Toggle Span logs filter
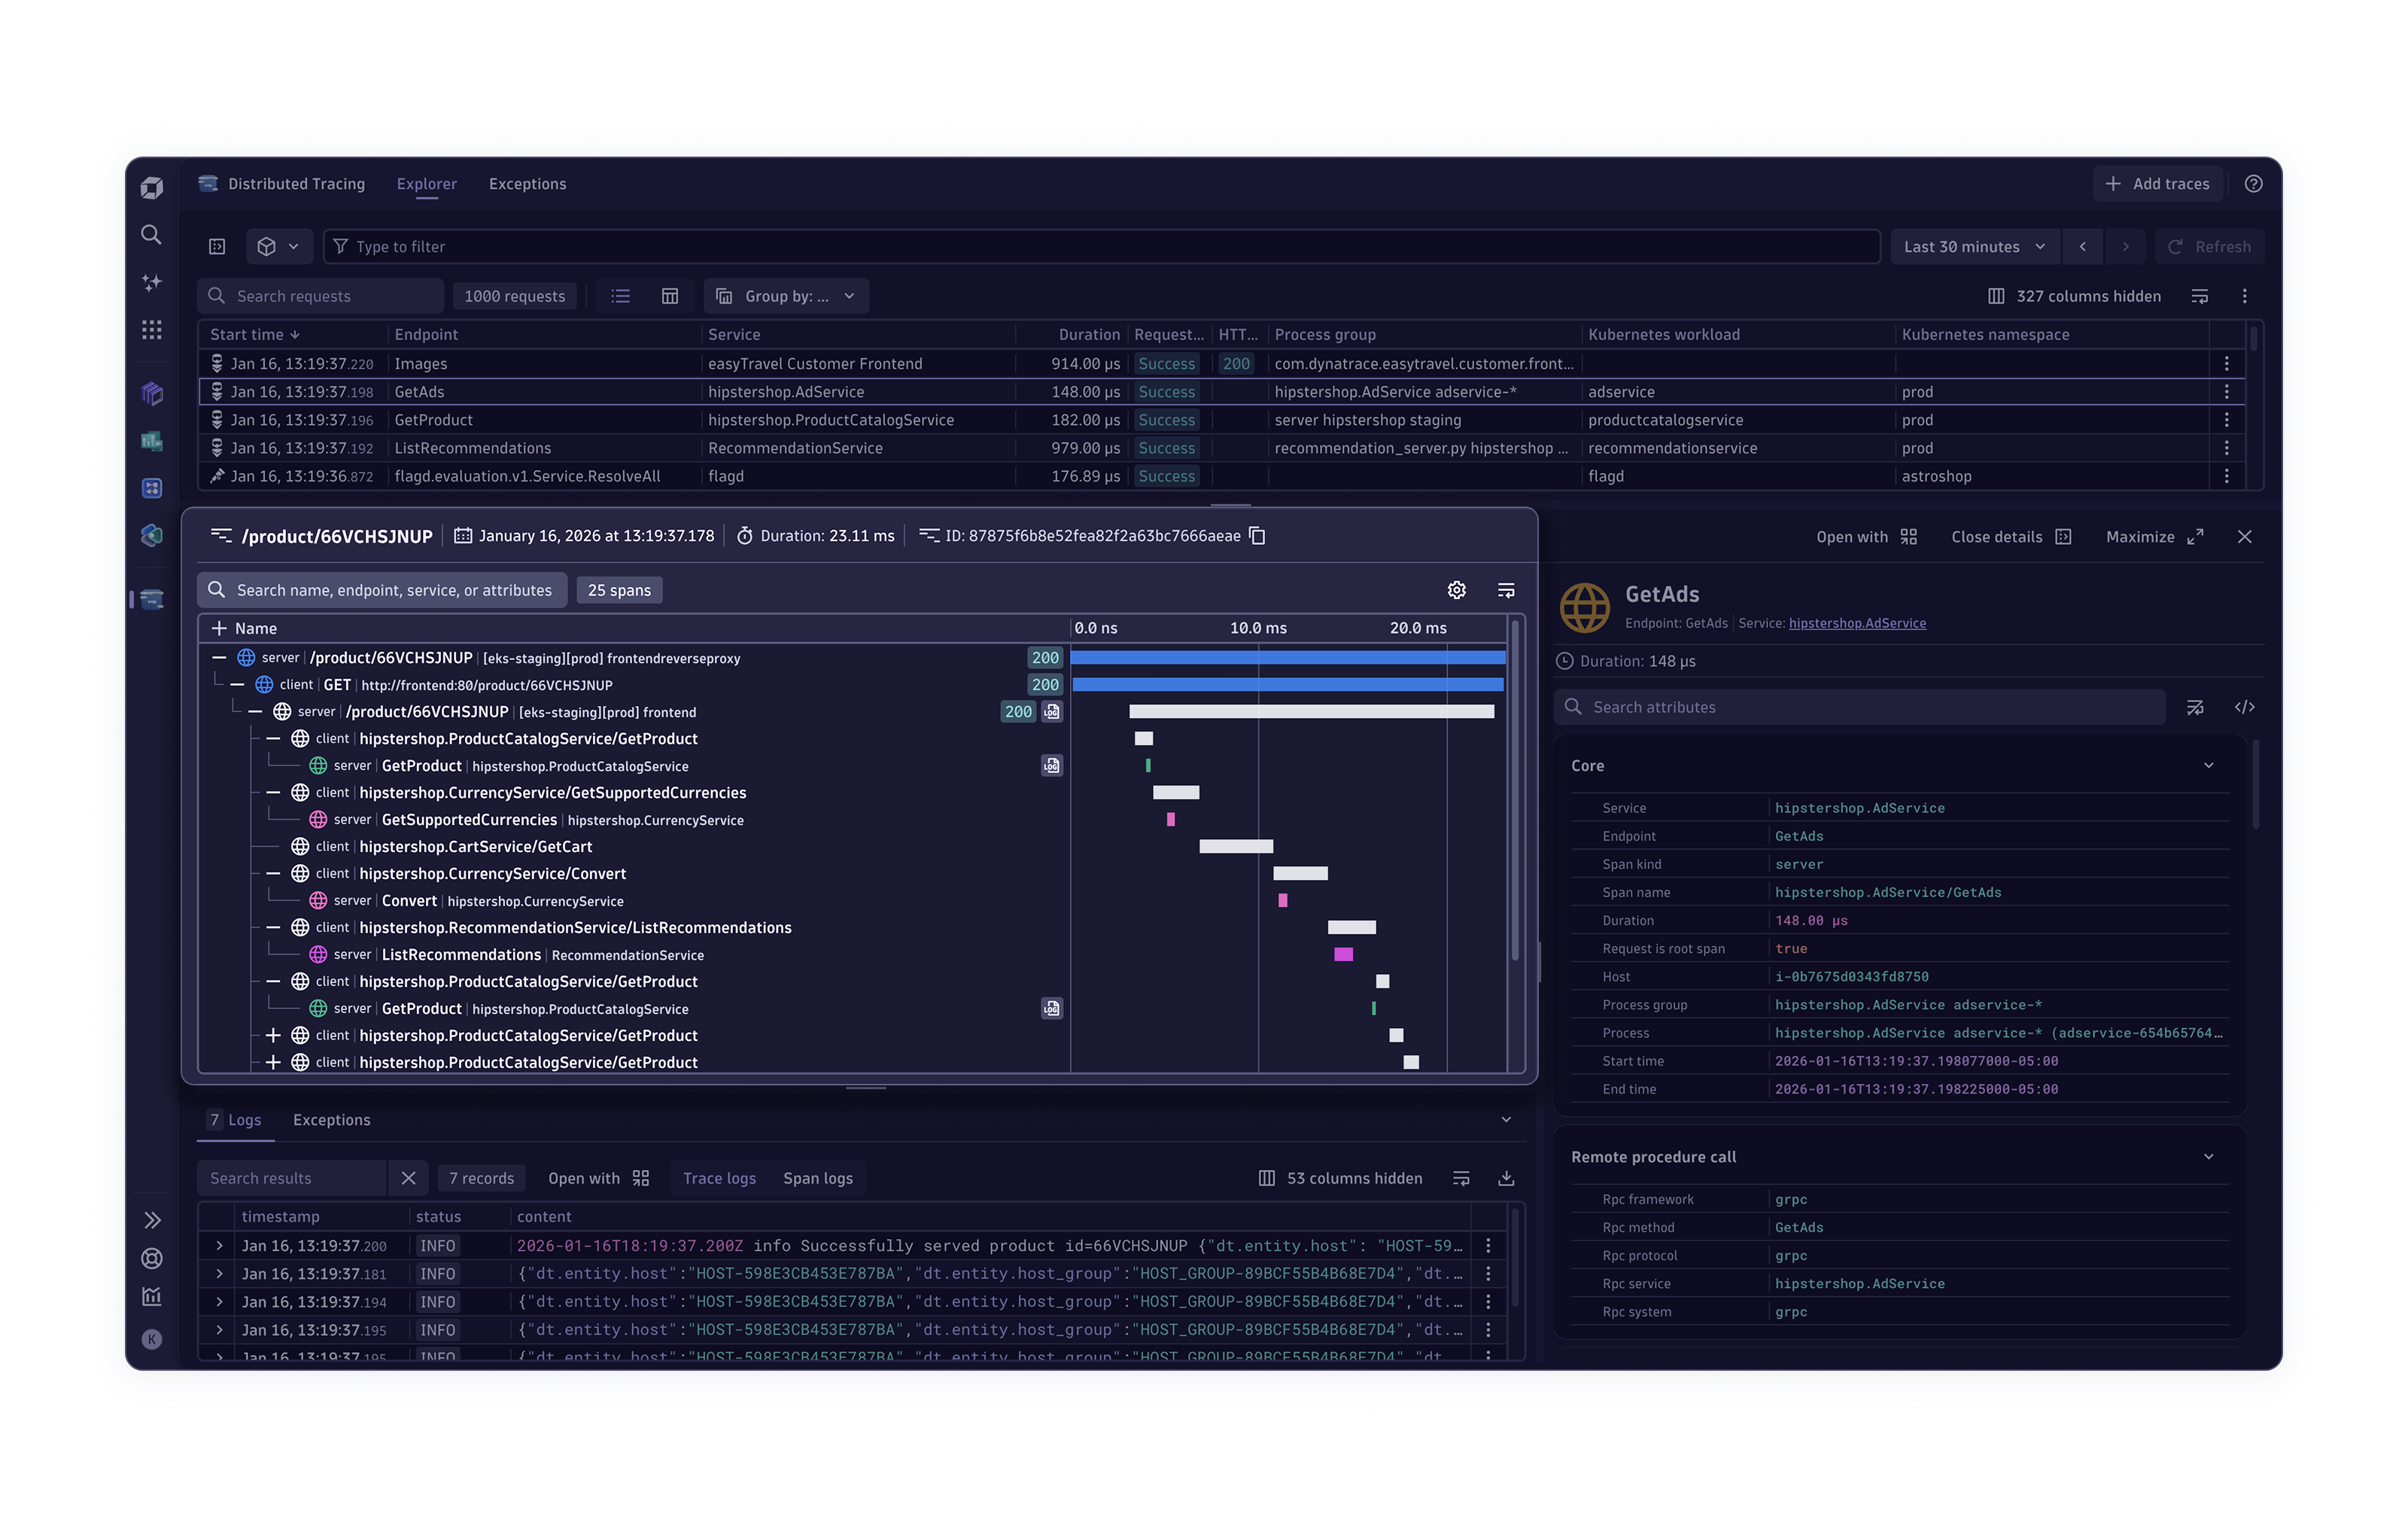Viewport: 2408px width, 1528px height. (817, 1178)
